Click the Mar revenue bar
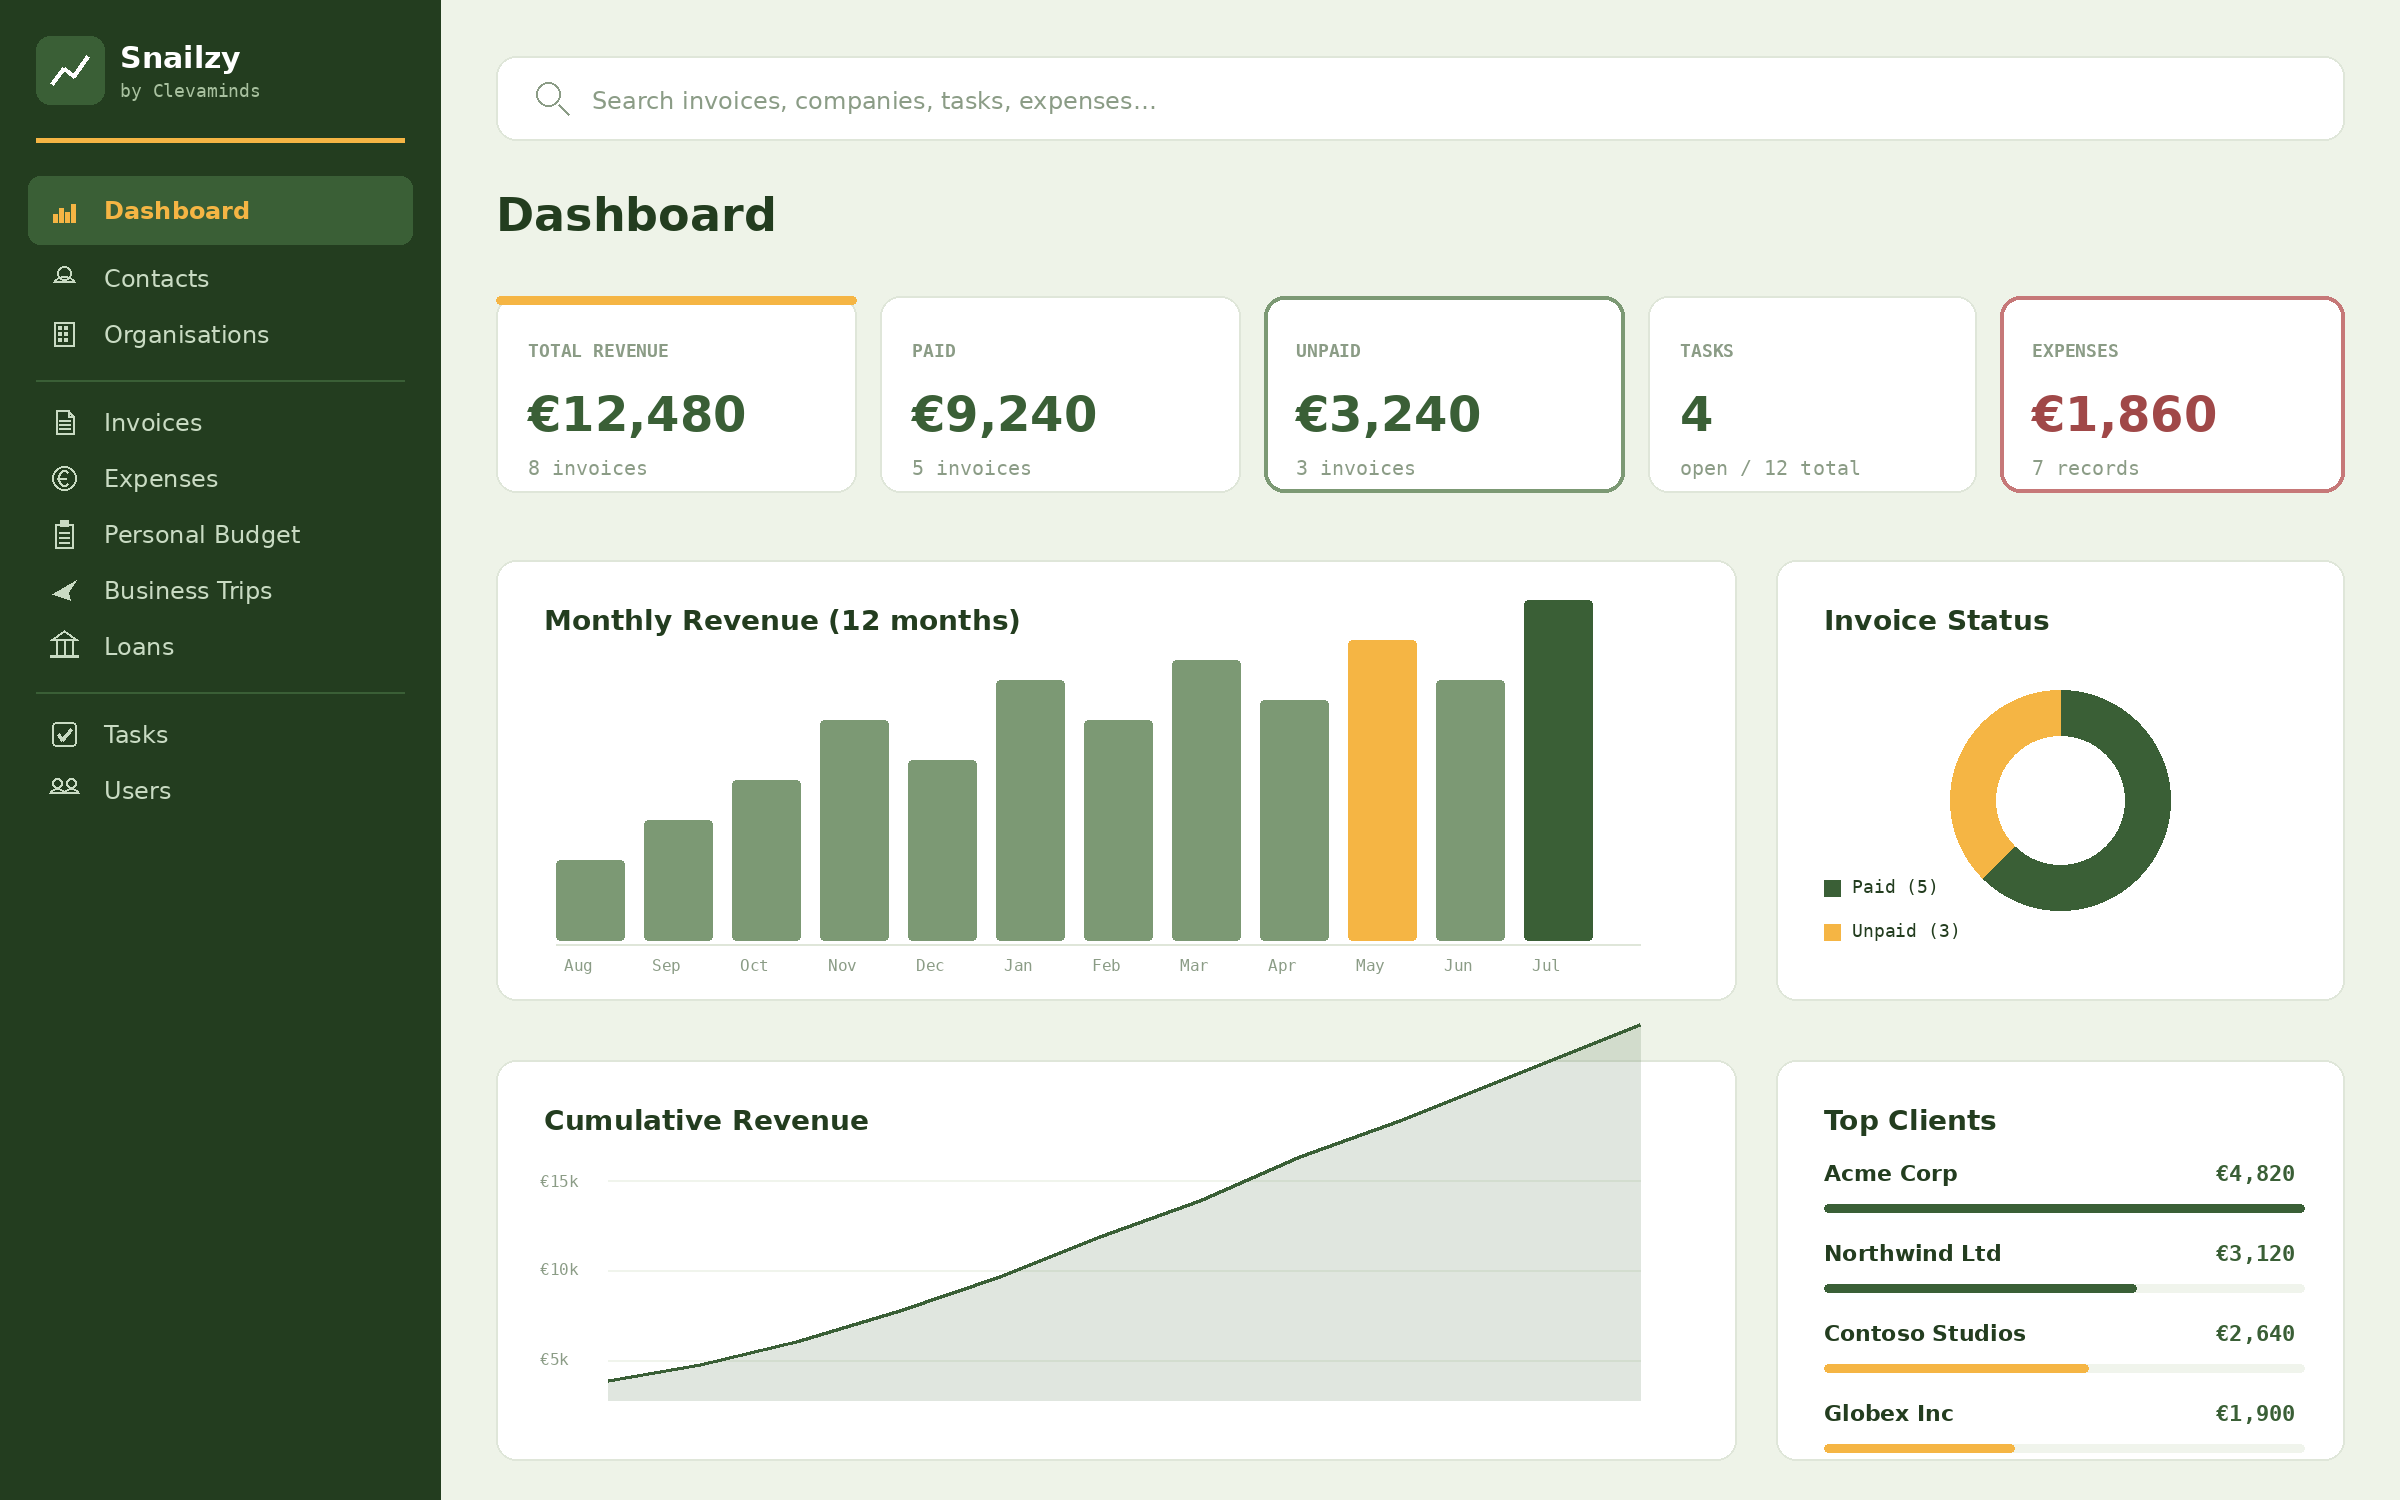2400x1500 pixels. click(x=1206, y=800)
